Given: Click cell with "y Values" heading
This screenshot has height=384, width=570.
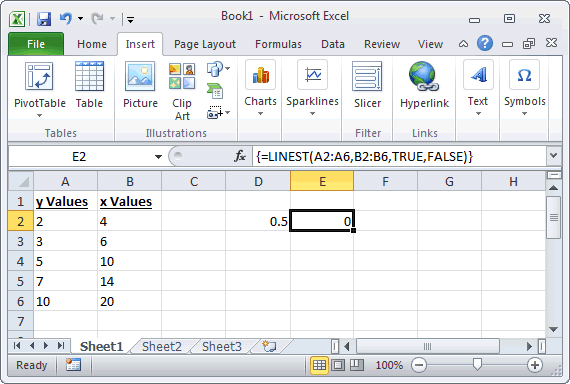Looking at the screenshot, I should point(65,201).
